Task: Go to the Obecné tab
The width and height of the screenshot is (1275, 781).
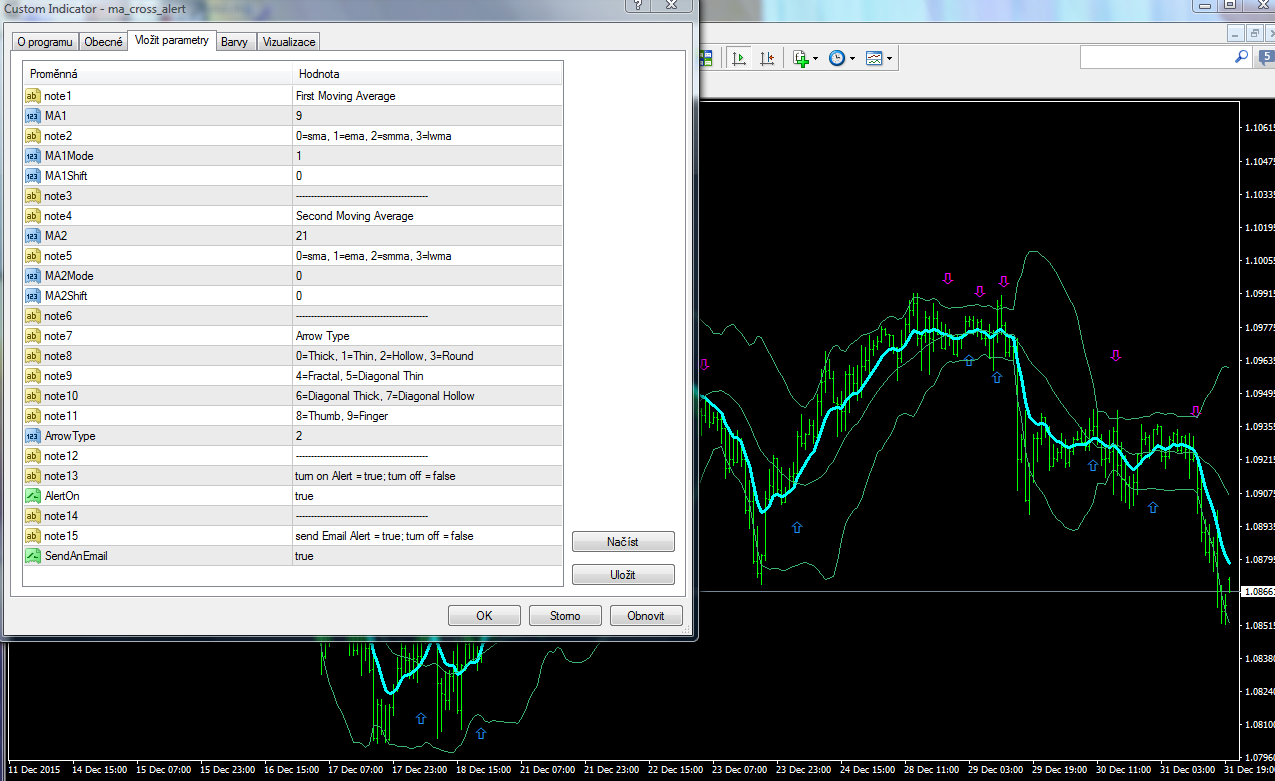Action: coord(103,42)
